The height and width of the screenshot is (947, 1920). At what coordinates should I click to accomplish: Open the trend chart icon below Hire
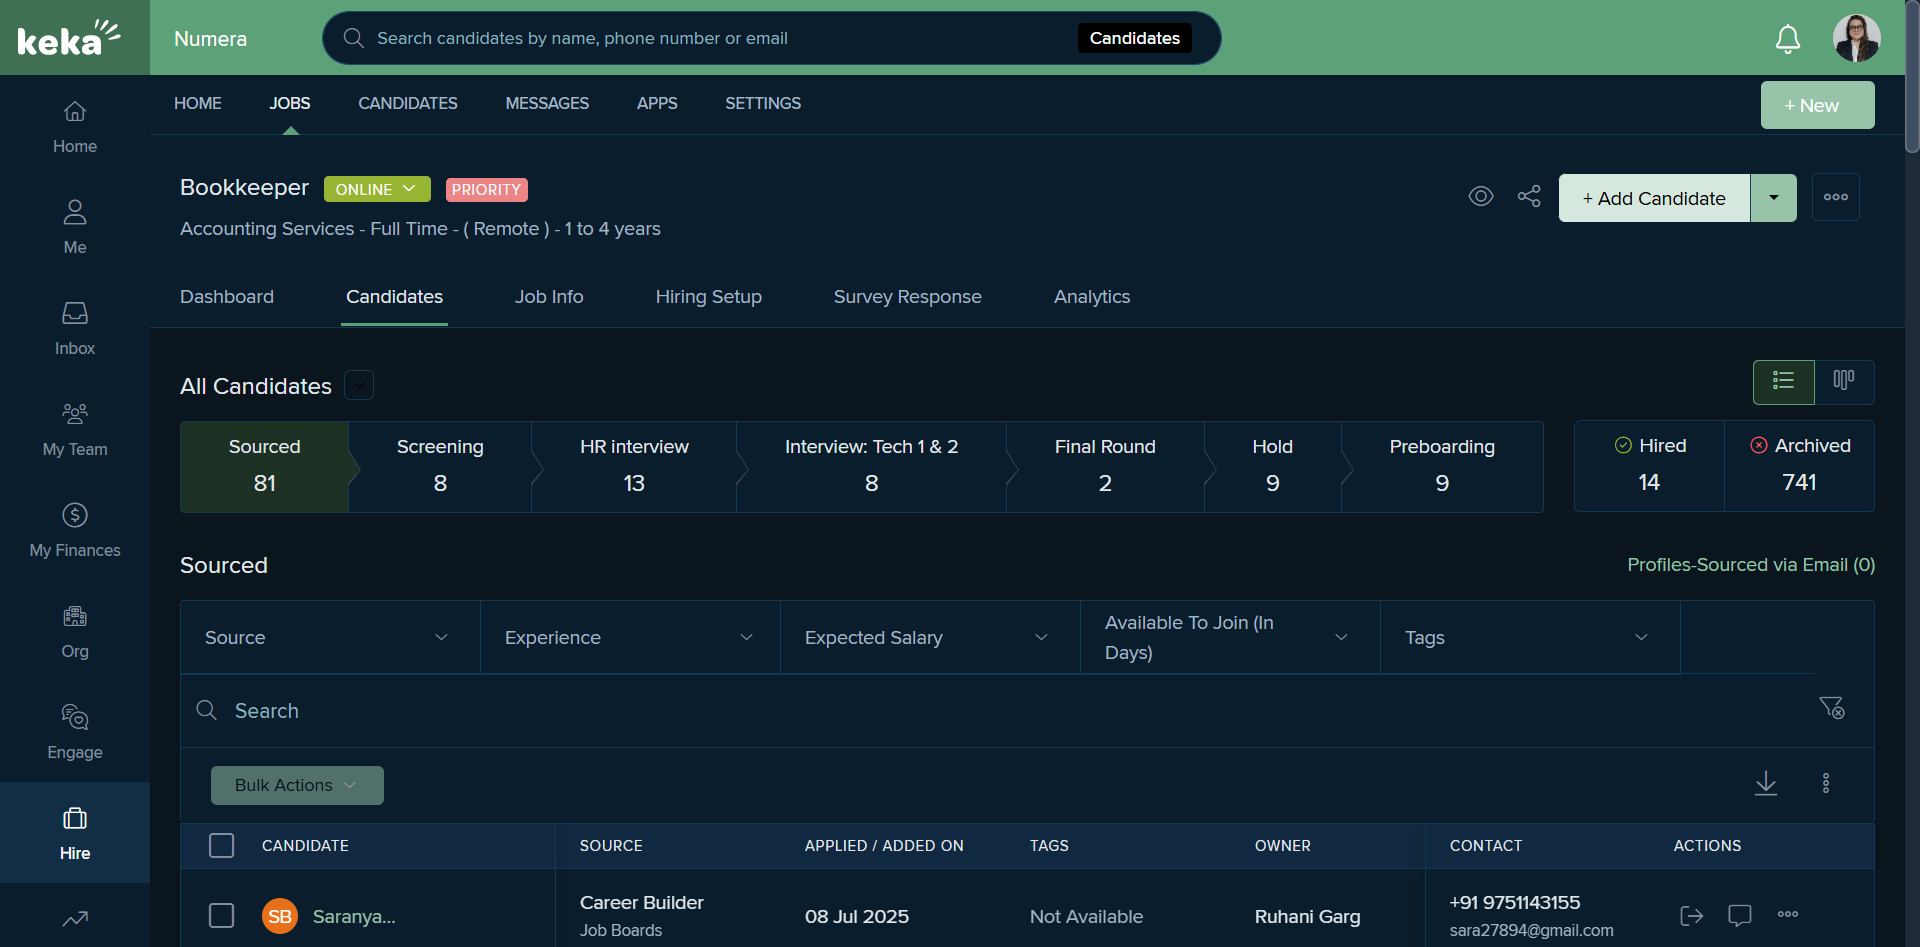click(x=75, y=918)
